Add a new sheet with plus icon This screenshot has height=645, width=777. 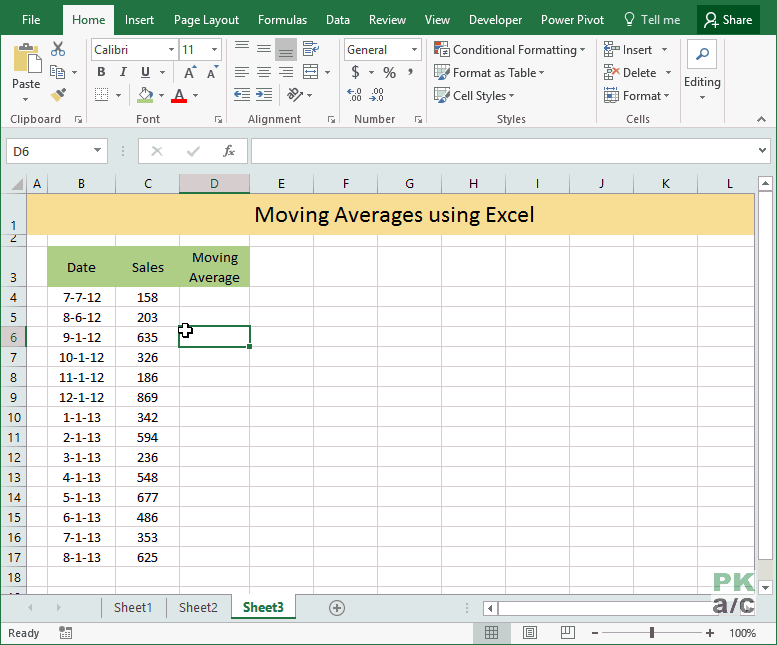click(337, 608)
